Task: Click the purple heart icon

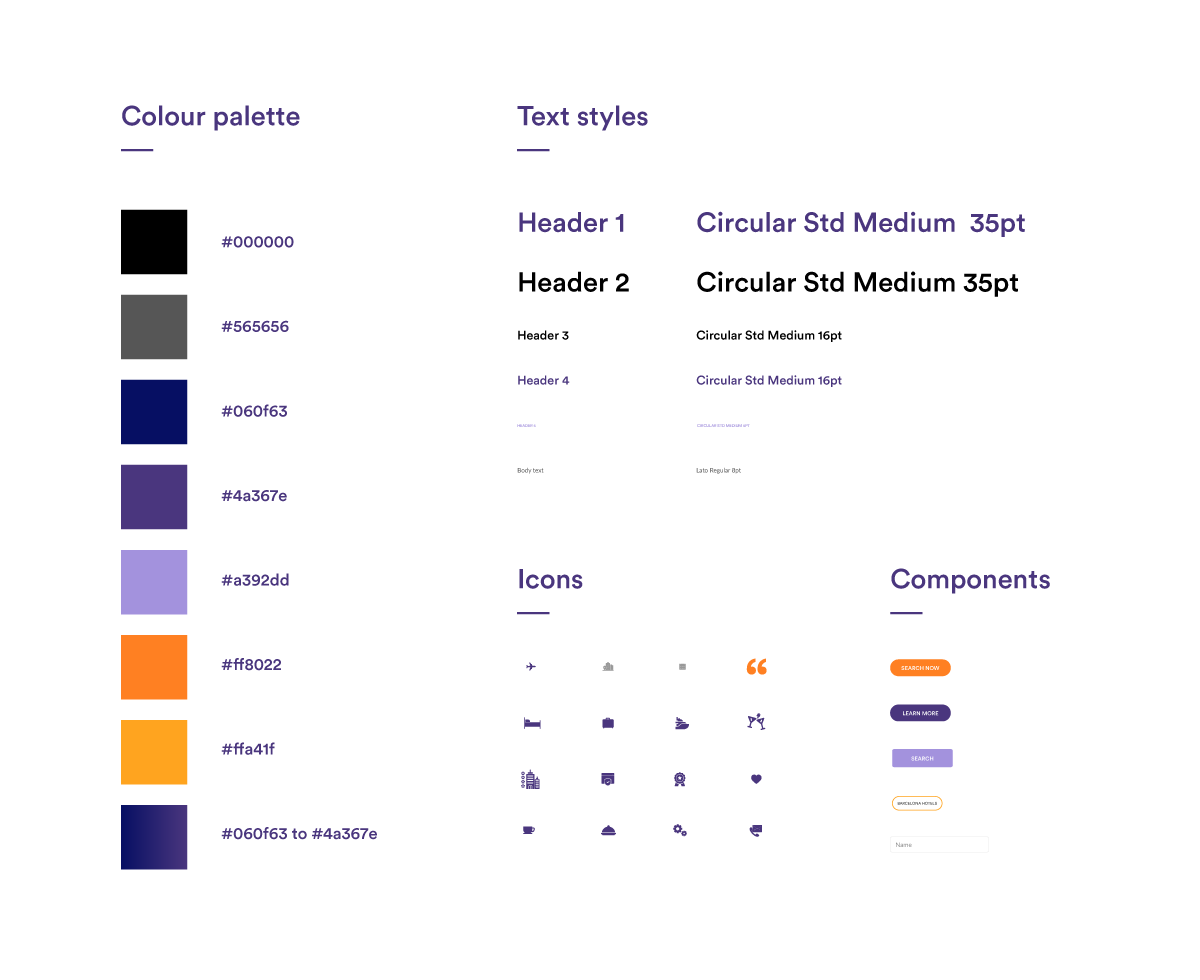Action: [x=756, y=779]
